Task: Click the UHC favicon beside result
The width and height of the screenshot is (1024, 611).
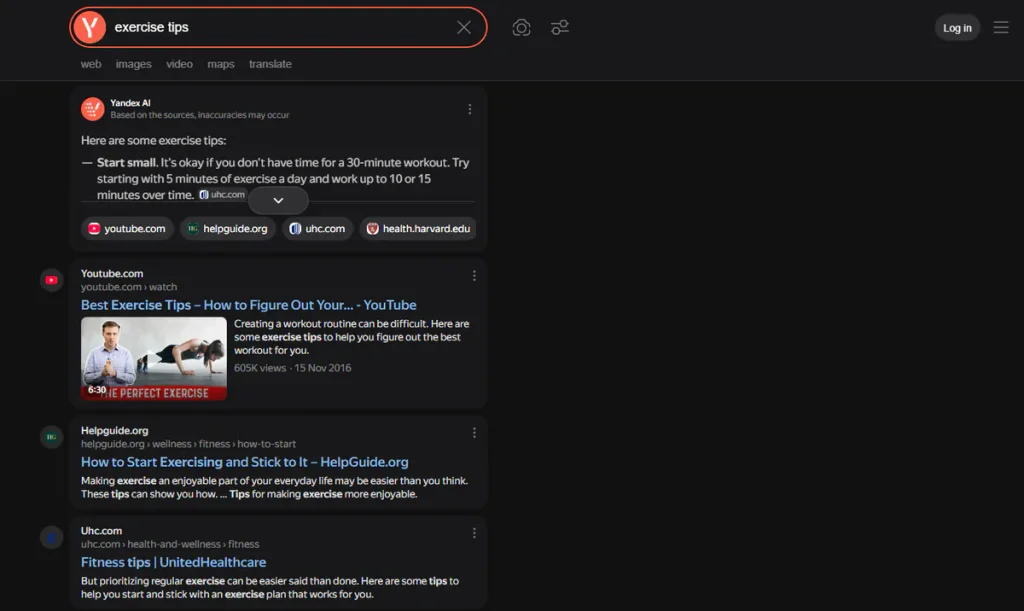Action: [x=52, y=537]
